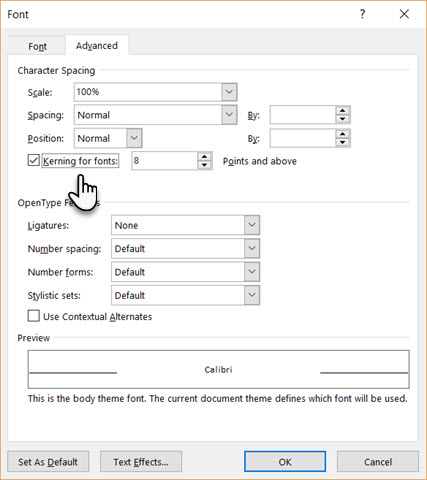427x480 pixels.
Task: Click the Set As Default button
Action: tap(48, 462)
